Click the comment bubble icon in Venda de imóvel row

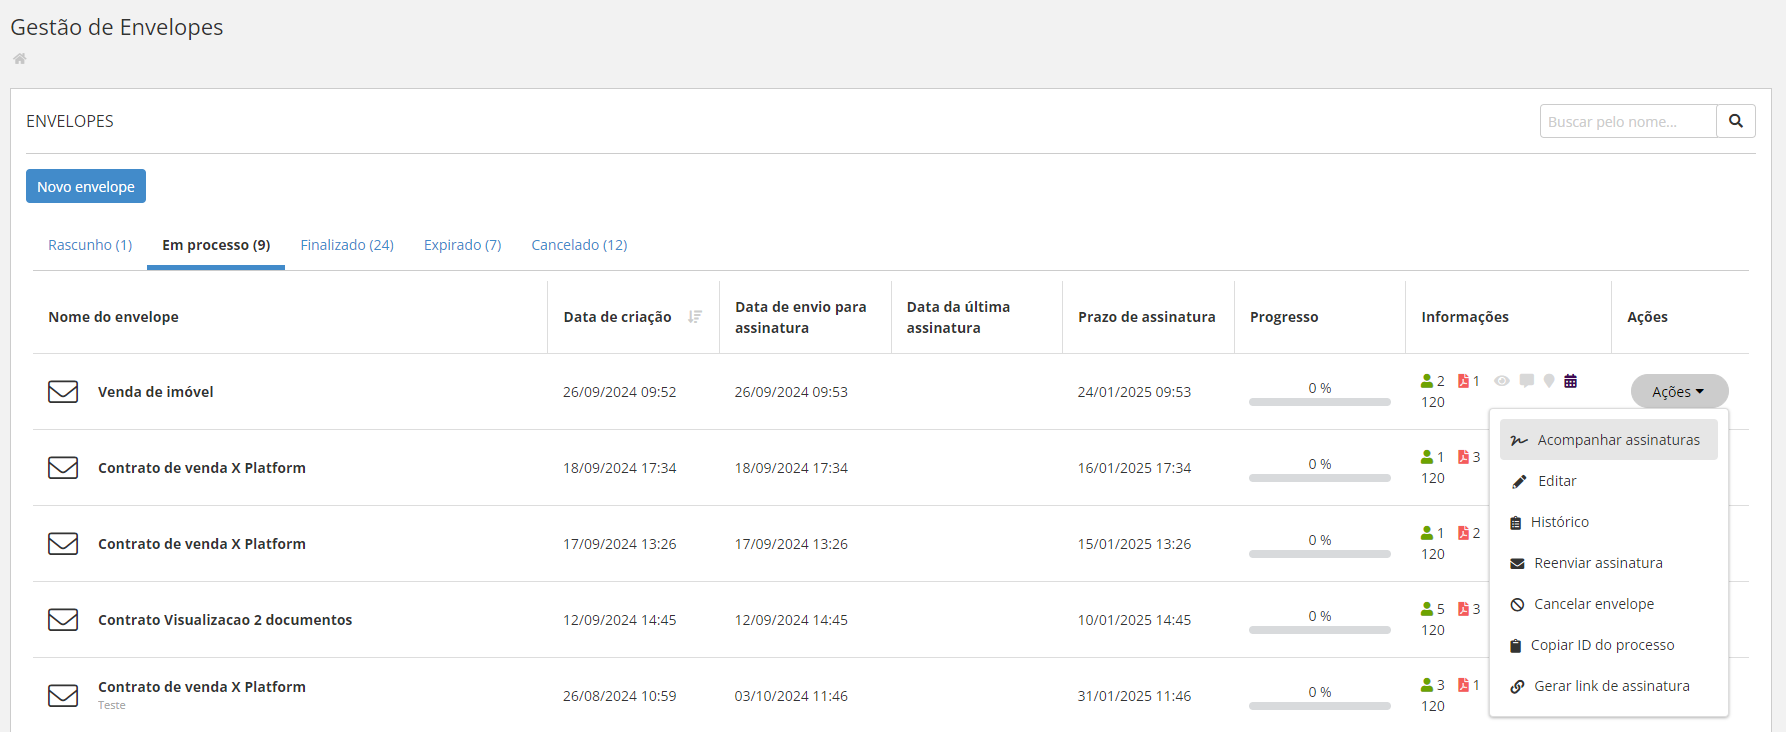pyautogui.click(x=1526, y=381)
